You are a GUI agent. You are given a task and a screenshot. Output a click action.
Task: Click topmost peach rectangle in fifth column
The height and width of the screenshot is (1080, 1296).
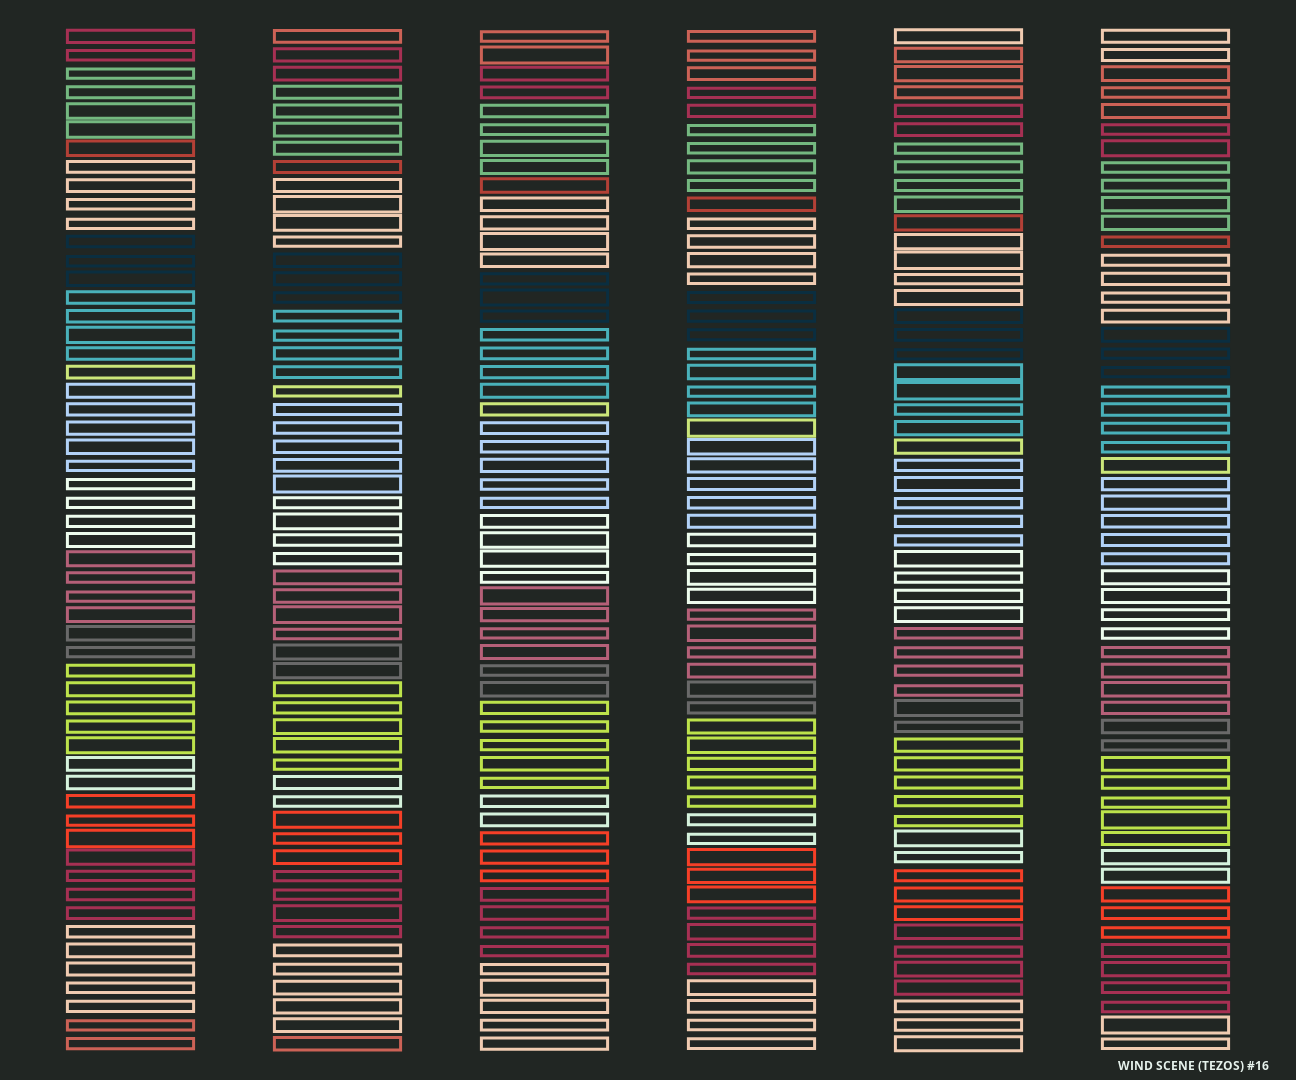coord(958,36)
